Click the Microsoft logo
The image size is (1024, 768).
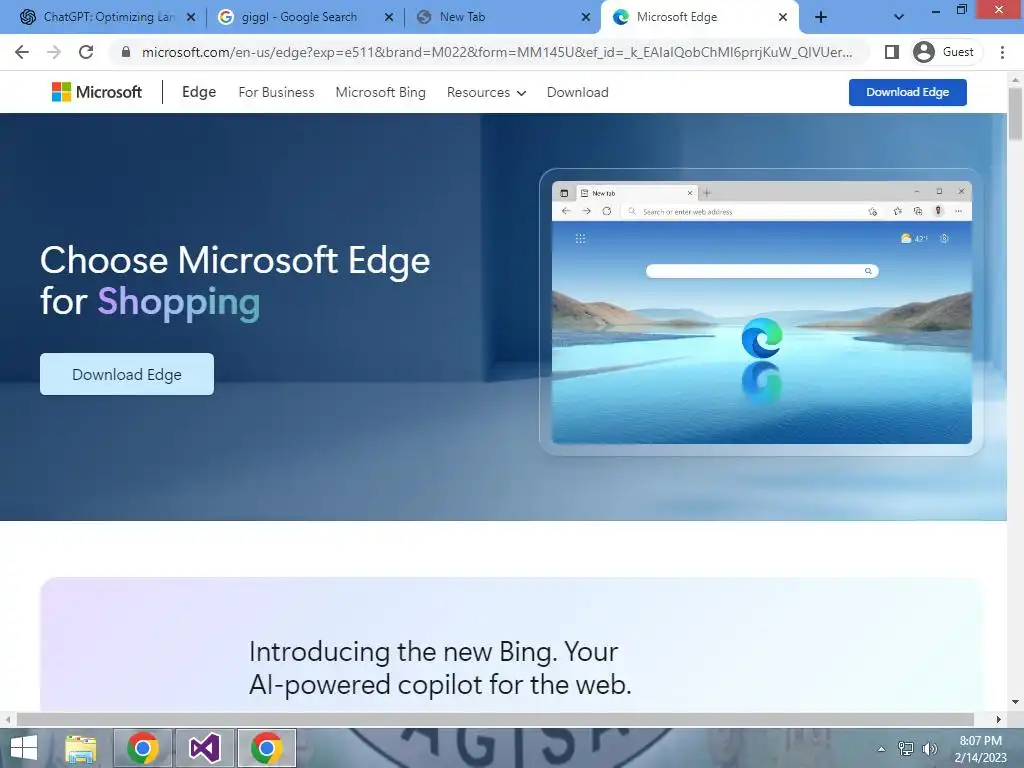(97, 92)
